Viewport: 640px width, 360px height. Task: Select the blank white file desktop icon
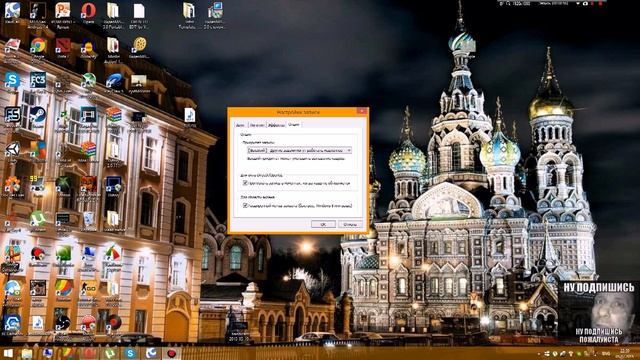click(x=139, y=11)
